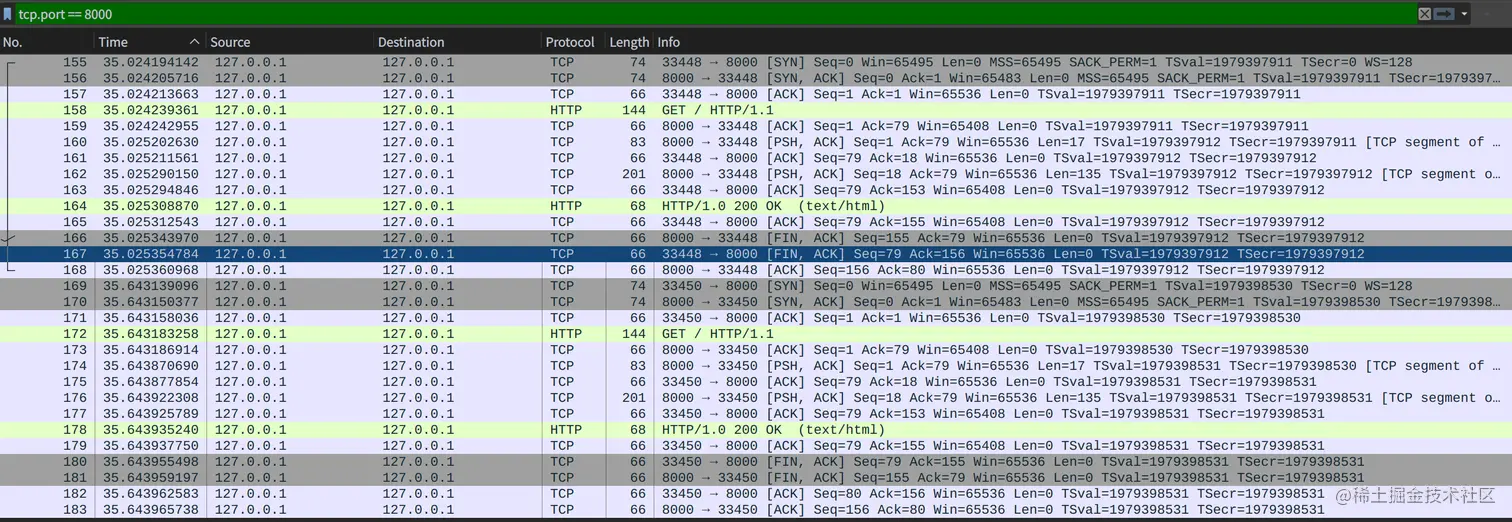Select packet 160 with Len=17
This screenshot has width=1512, height=522.
(756, 142)
